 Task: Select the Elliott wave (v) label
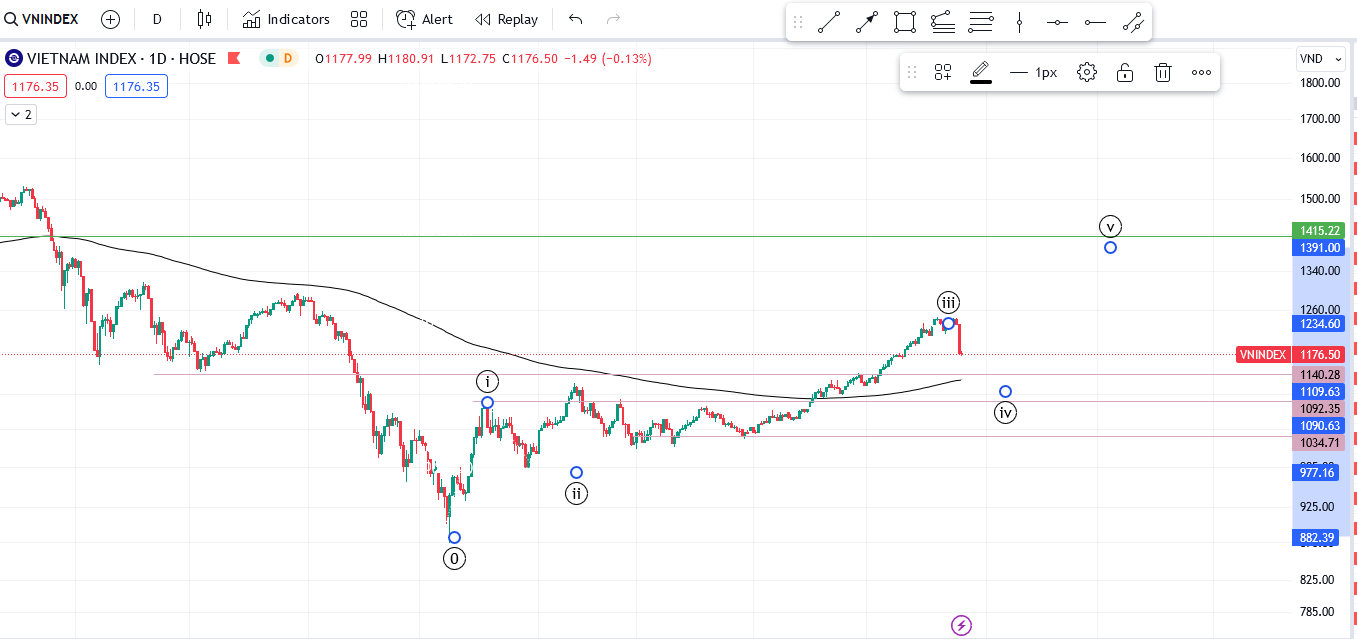(1110, 226)
